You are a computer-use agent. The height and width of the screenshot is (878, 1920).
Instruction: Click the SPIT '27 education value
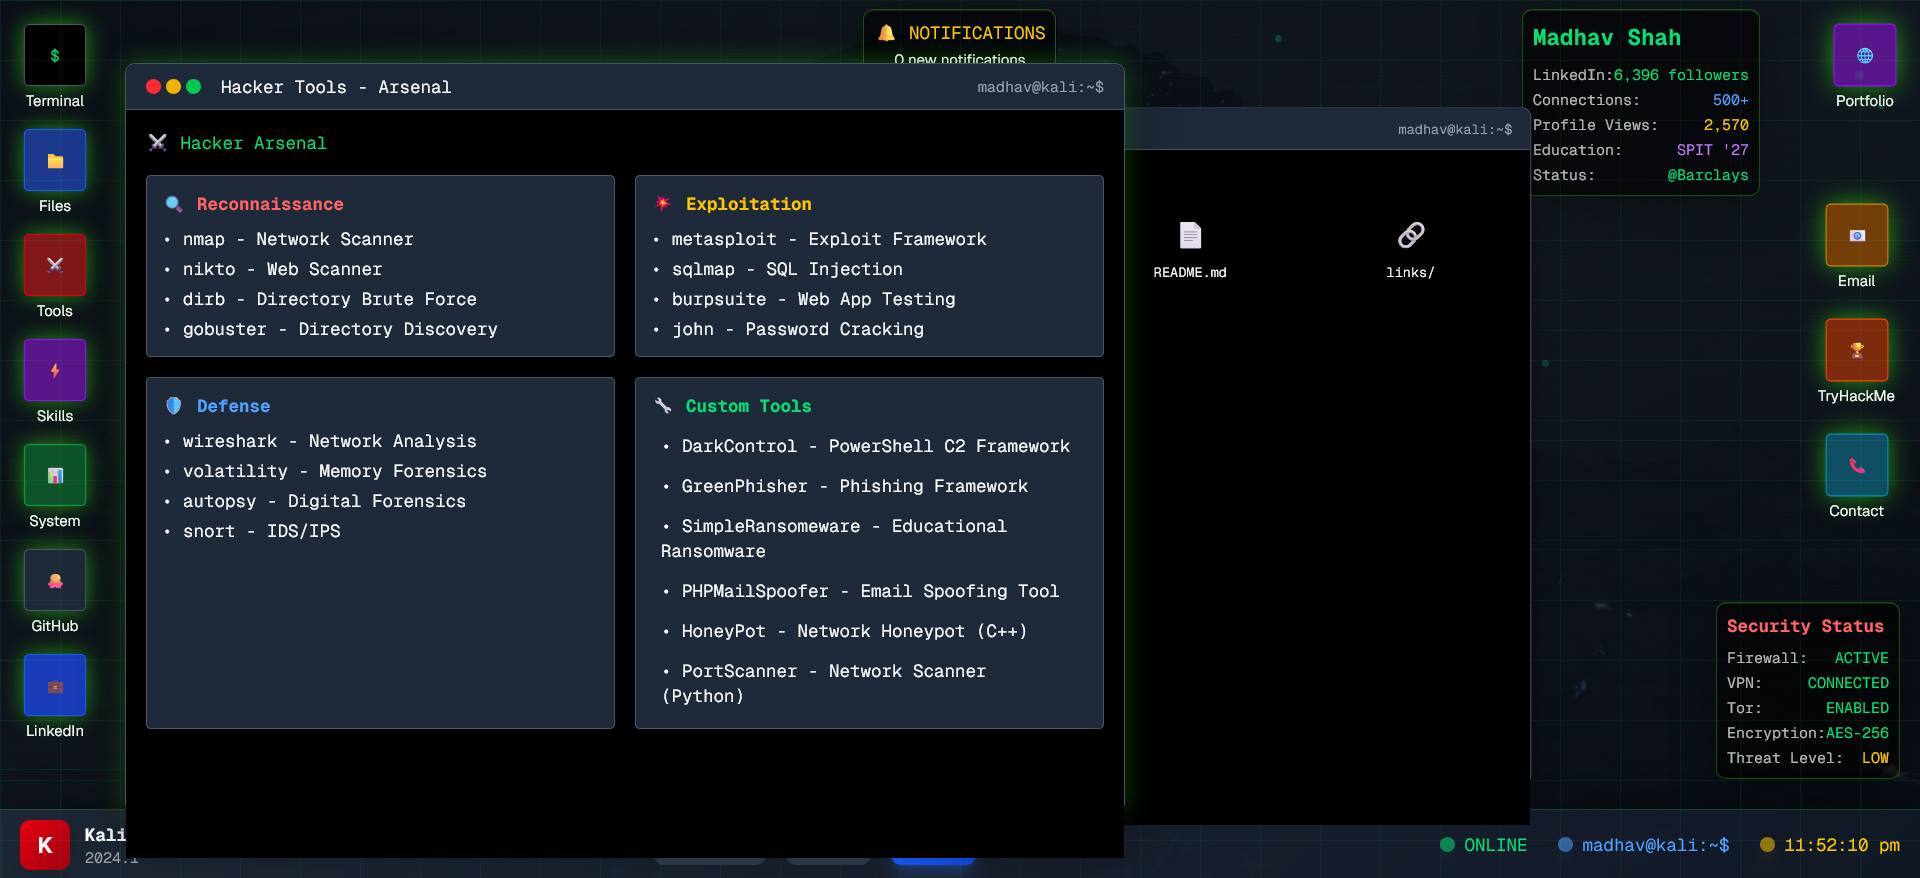tap(1712, 150)
